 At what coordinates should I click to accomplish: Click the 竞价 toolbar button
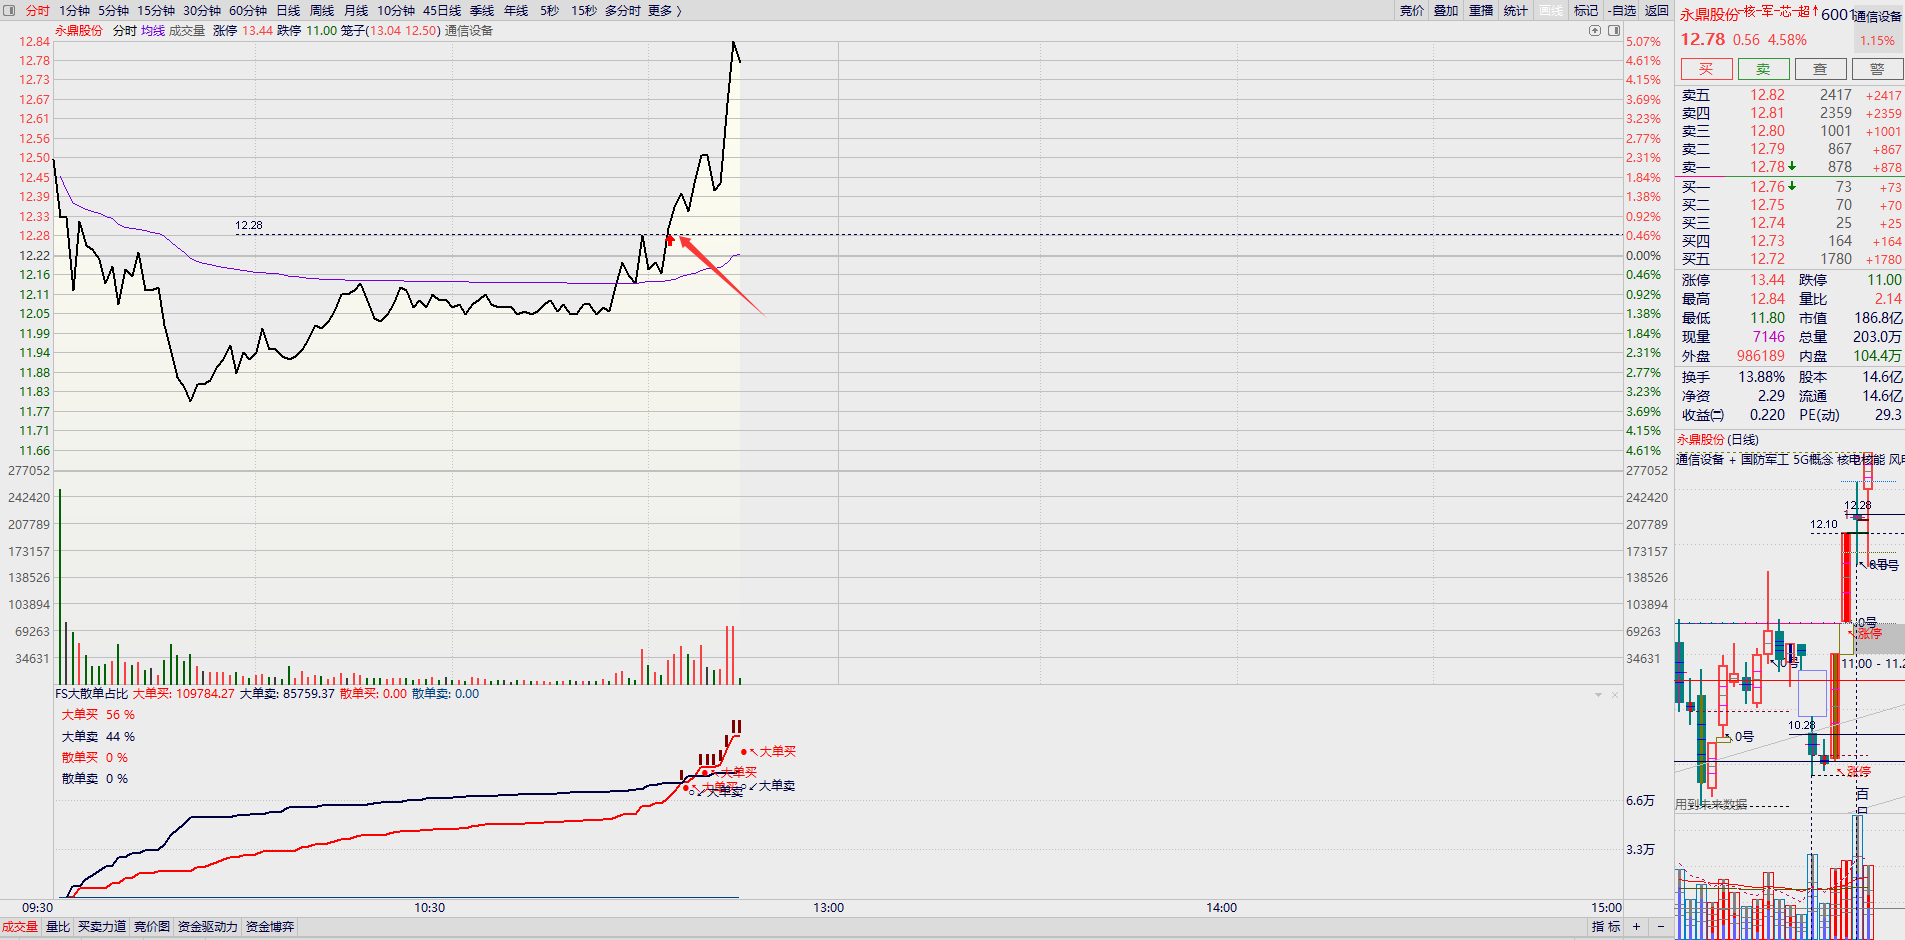tap(1412, 10)
